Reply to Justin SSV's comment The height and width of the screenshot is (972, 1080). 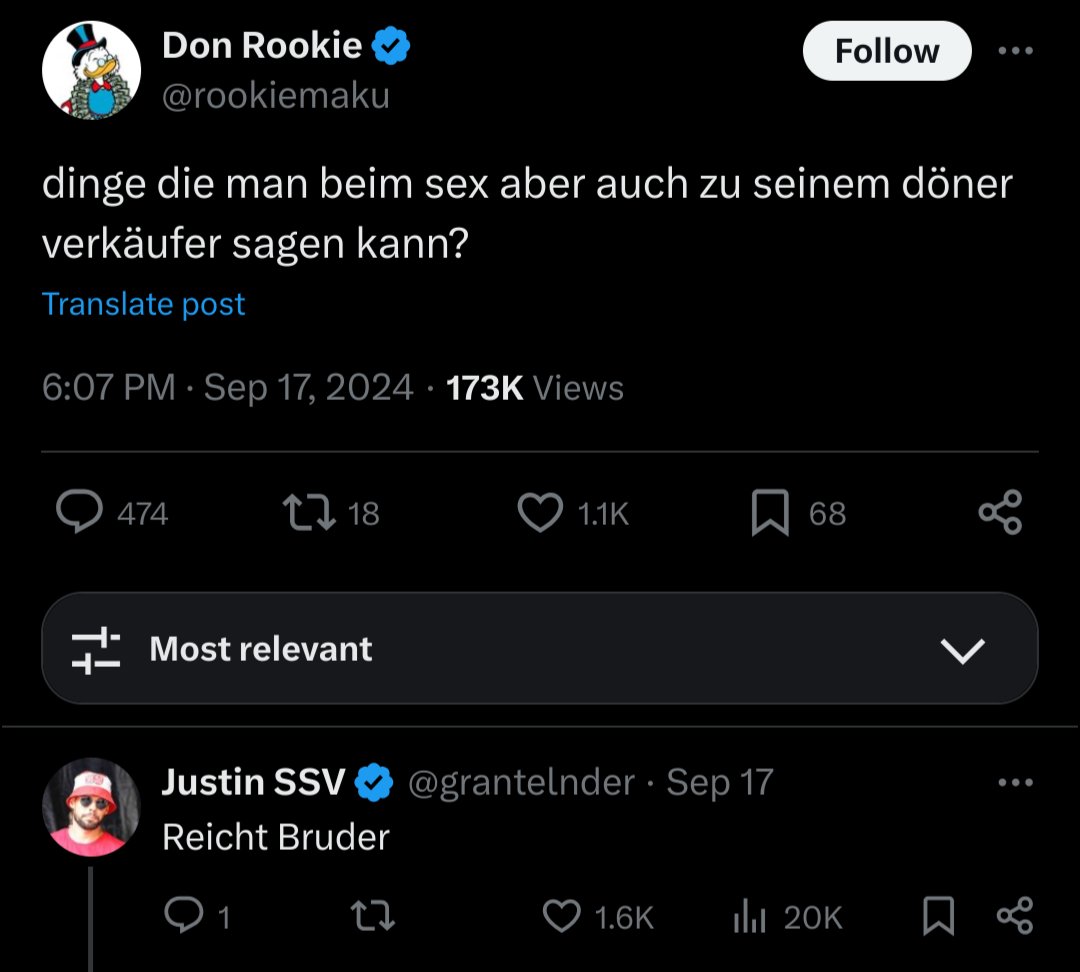click(x=181, y=916)
